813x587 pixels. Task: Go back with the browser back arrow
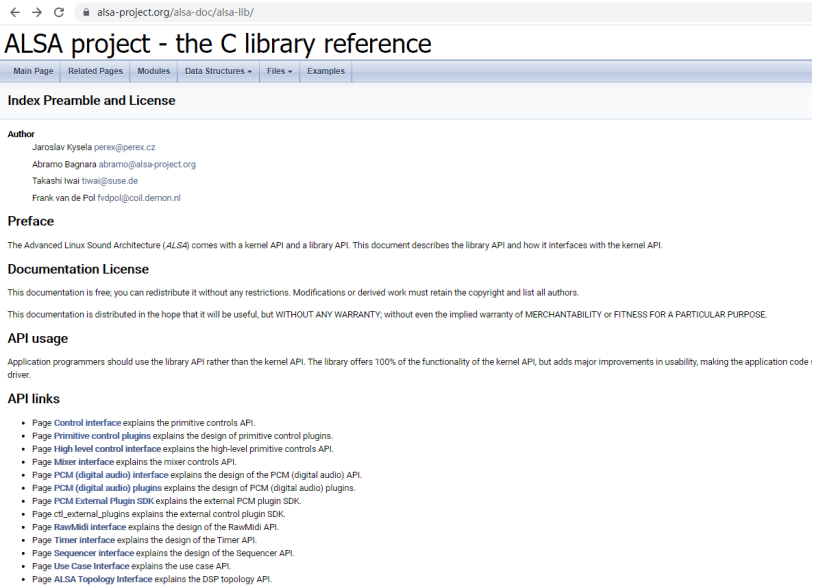(15, 12)
